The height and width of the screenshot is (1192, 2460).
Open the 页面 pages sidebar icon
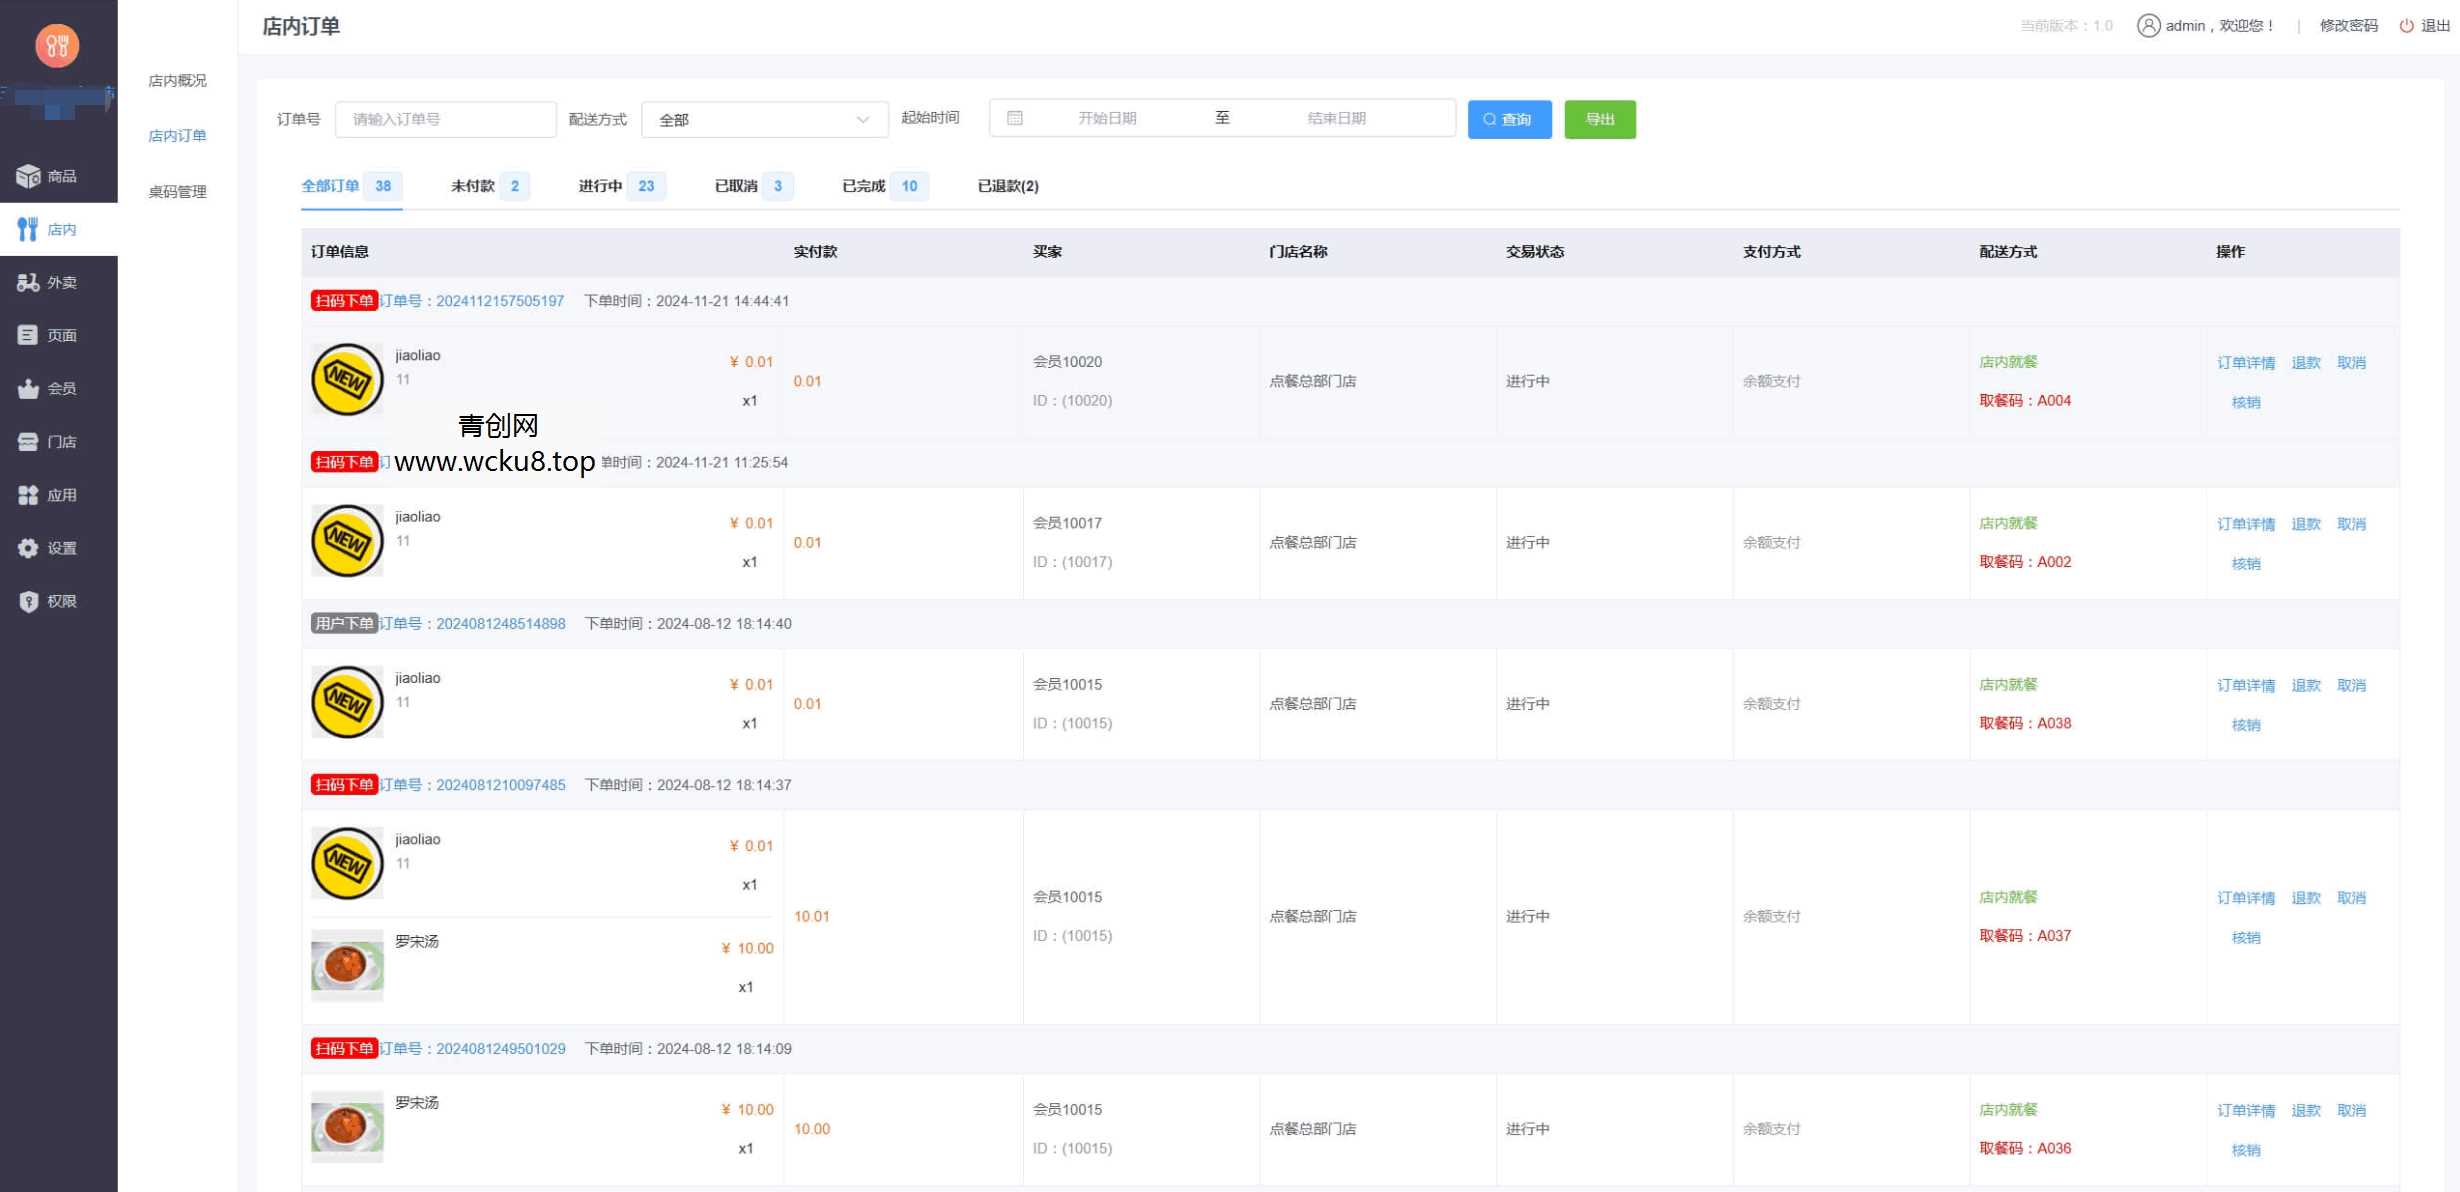tap(28, 335)
